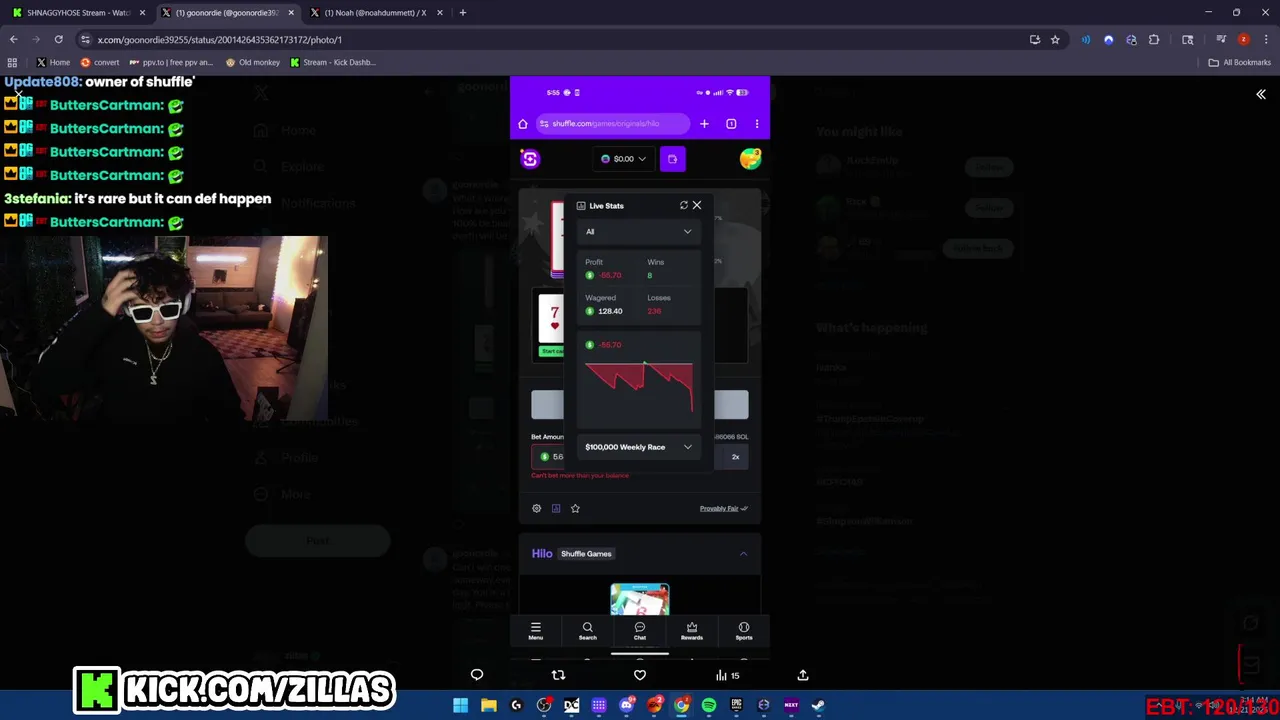
Task: Collapse the Hilo section chevron
Action: [x=743, y=553]
